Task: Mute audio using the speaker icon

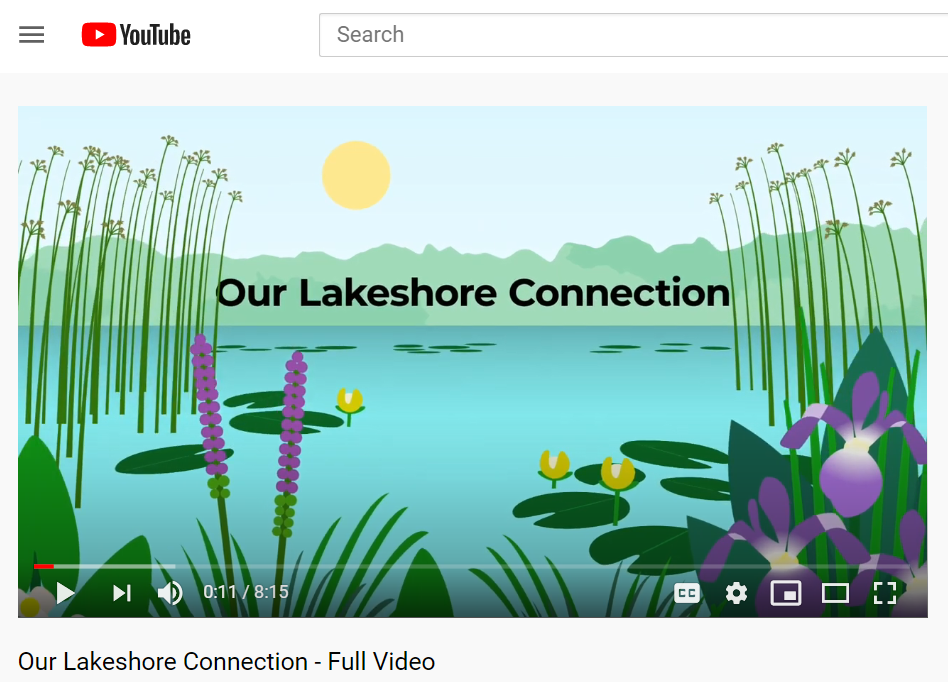Action: pos(170,593)
